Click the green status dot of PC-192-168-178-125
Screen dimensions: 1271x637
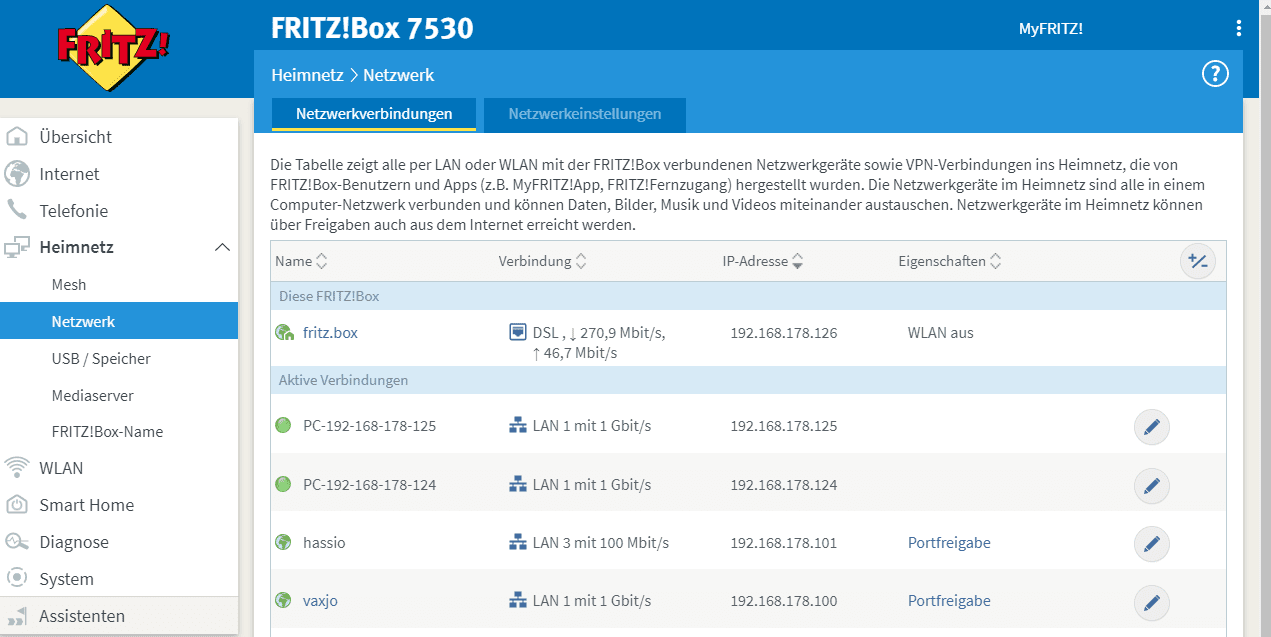(x=283, y=426)
